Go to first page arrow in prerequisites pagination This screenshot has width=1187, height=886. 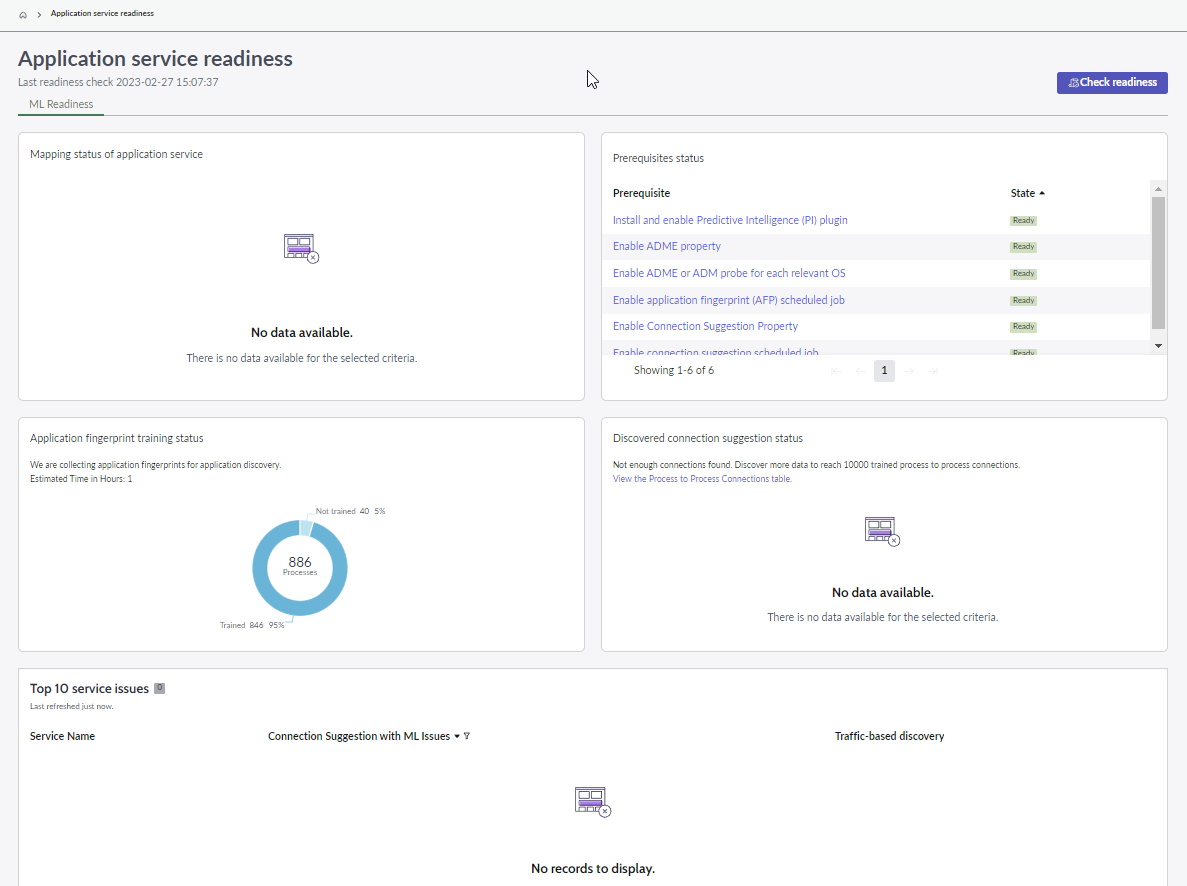click(x=836, y=371)
